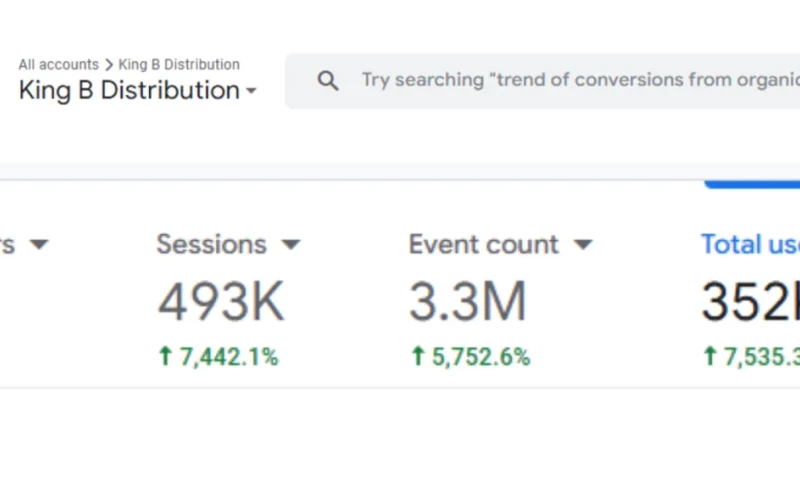
Task: Open the Sessions metric dropdown arrow
Action: pos(291,245)
